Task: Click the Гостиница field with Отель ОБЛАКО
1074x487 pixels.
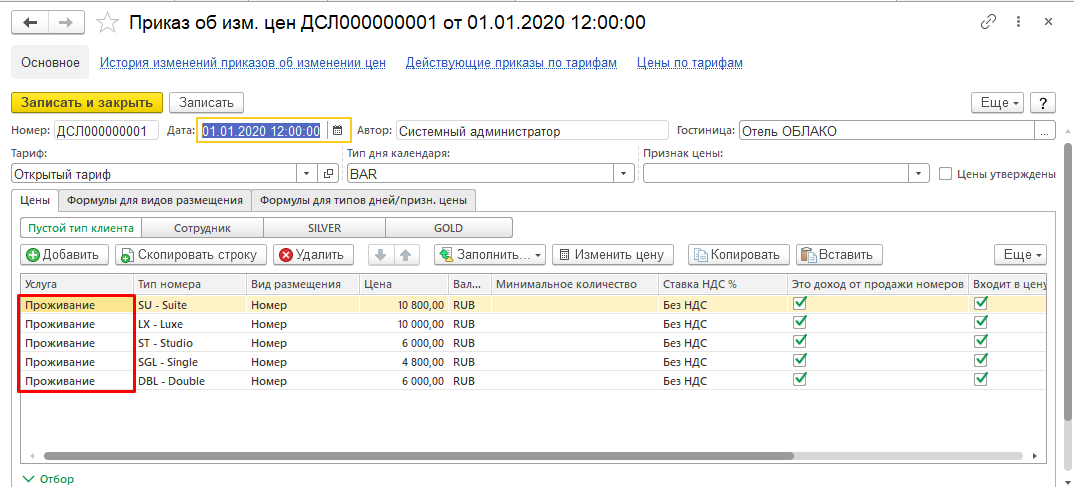Action: click(886, 131)
